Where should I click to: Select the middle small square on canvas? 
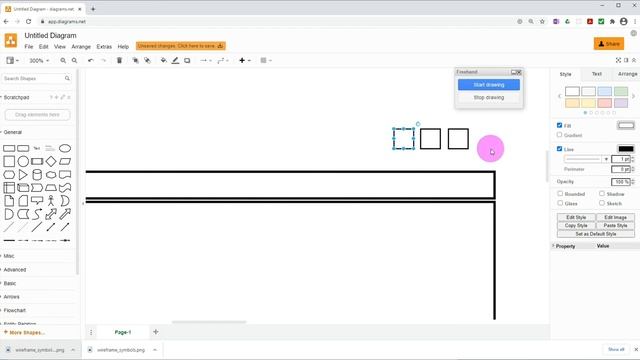(x=430, y=139)
